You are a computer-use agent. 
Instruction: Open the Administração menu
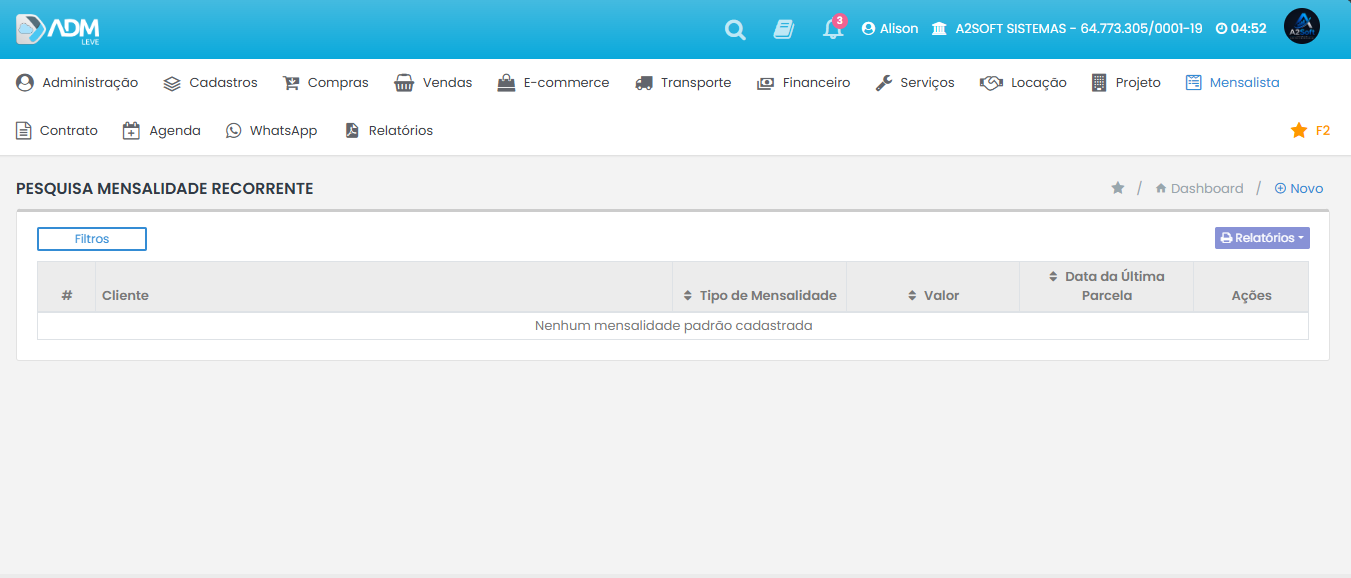(x=77, y=83)
